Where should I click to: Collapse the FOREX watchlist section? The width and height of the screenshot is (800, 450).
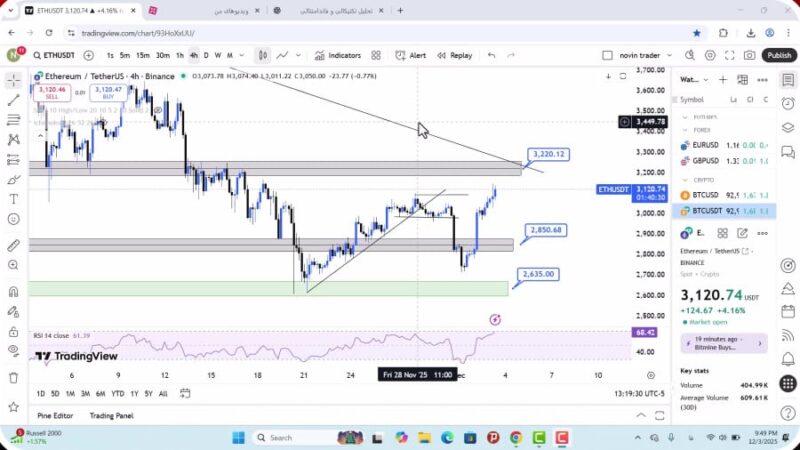click(685, 129)
